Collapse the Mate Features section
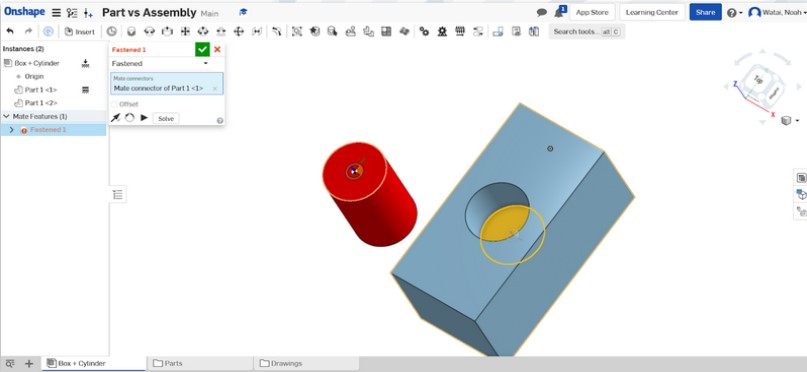Image resolution: width=807 pixels, height=372 pixels. click(6, 116)
